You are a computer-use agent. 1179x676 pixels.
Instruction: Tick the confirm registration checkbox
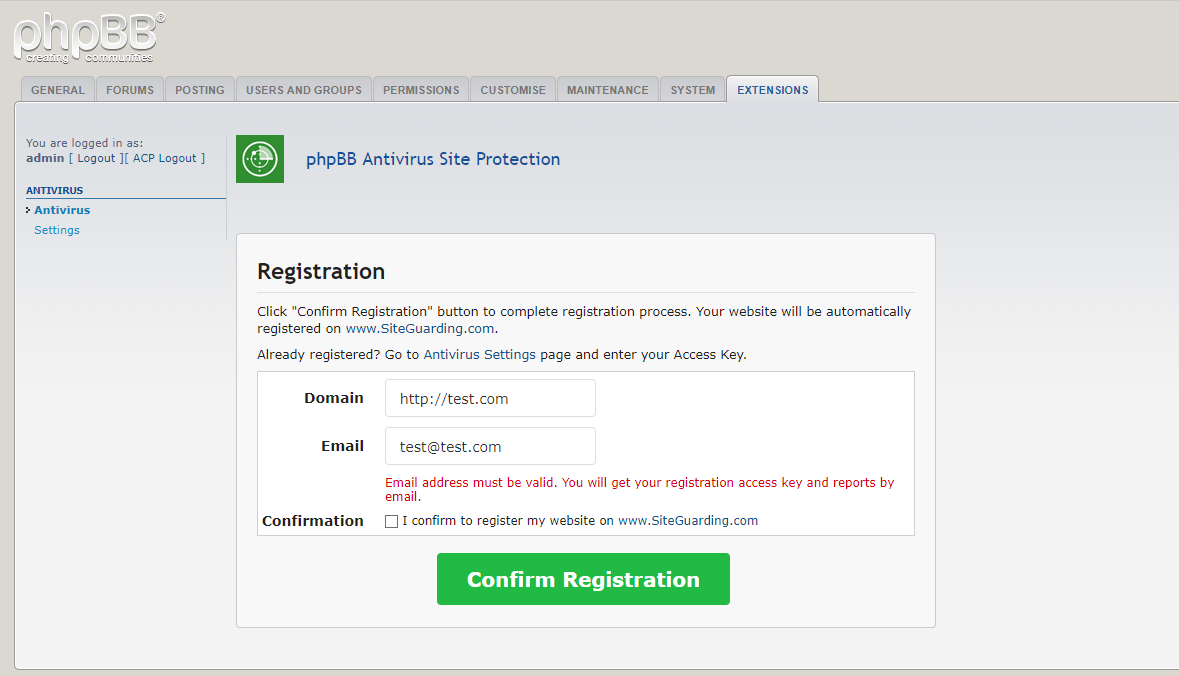[x=391, y=521]
